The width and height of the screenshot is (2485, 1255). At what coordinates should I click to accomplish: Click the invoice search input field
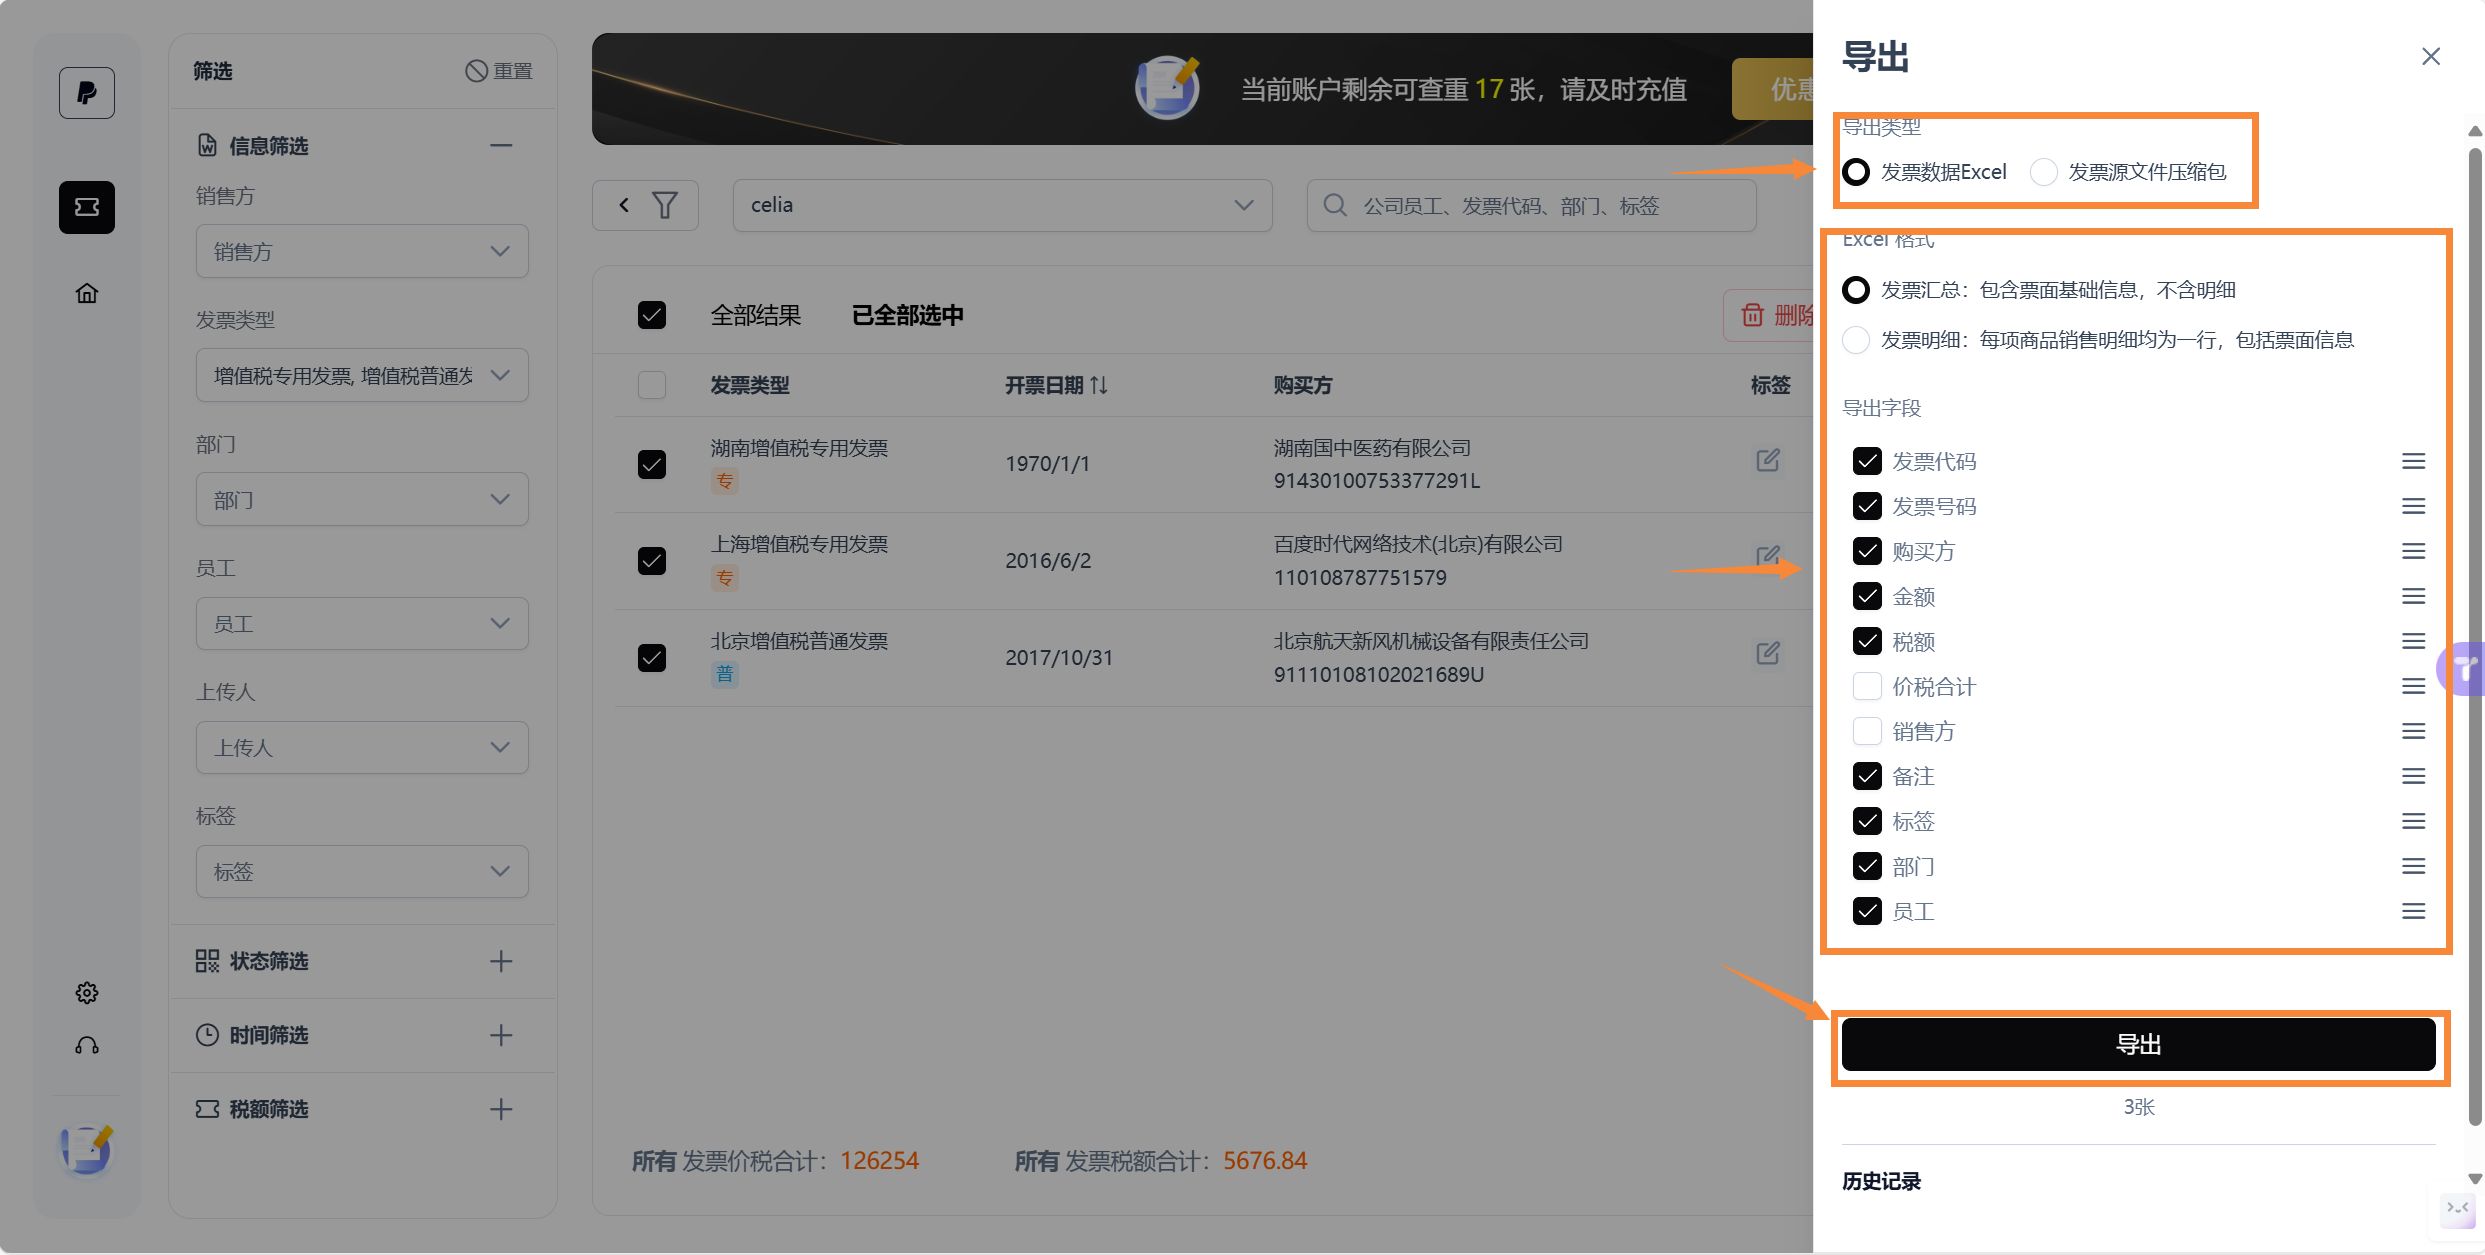1531,205
